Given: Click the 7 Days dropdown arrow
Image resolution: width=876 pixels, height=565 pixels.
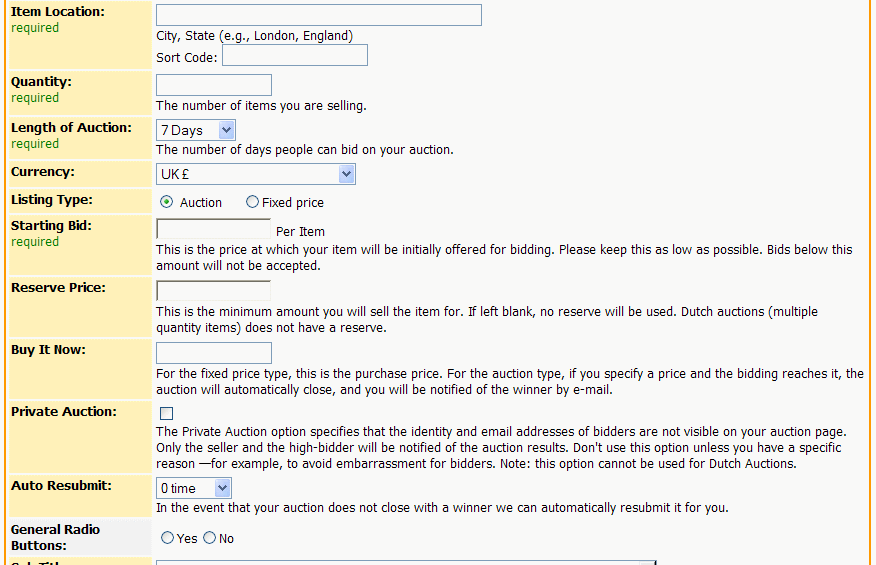Looking at the screenshot, I should (x=226, y=130).
